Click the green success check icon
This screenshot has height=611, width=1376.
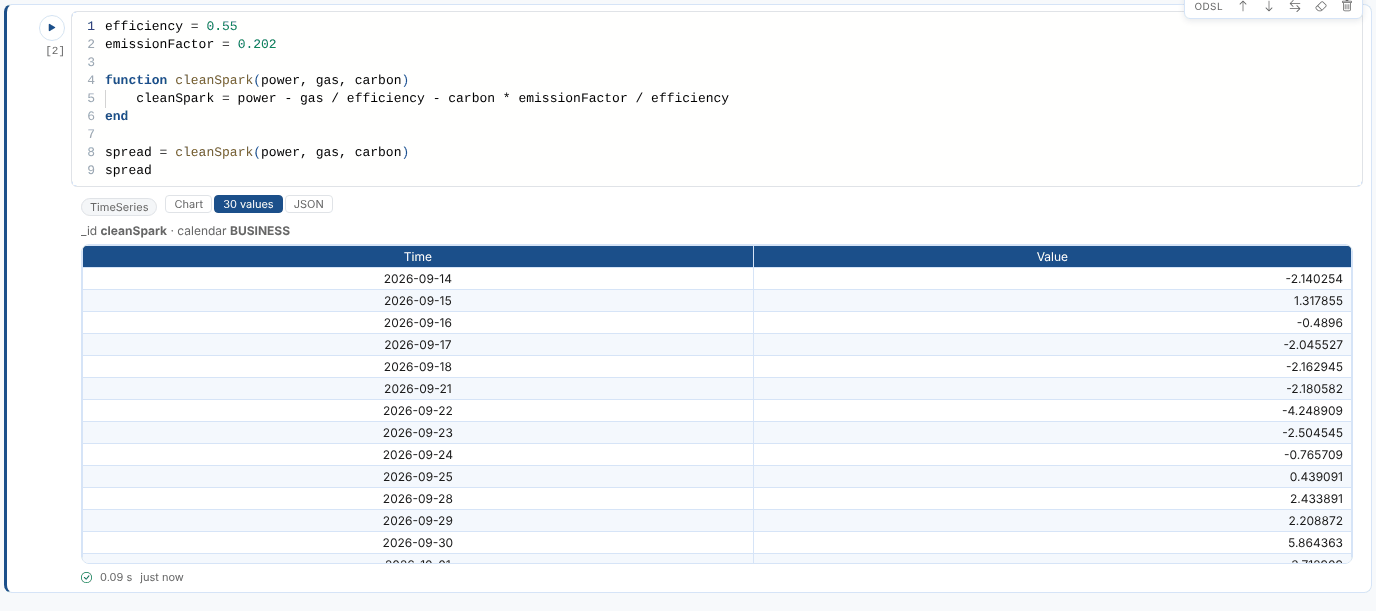[x=87, y=577]
